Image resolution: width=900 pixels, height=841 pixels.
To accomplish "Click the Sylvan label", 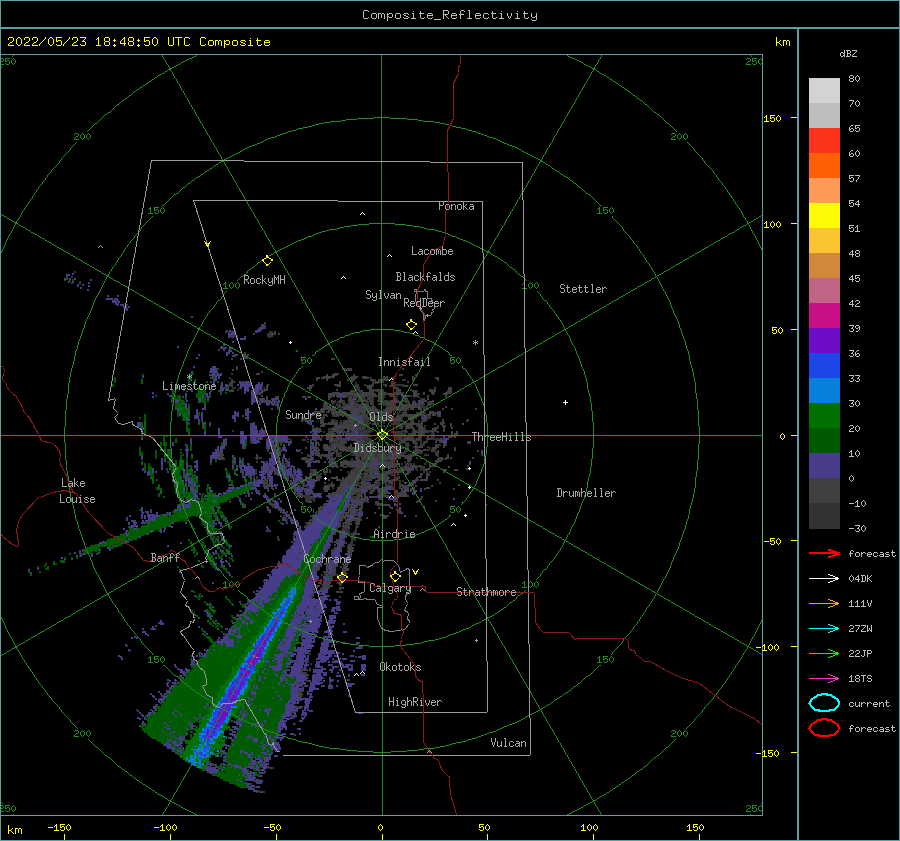I will point(383,295).
